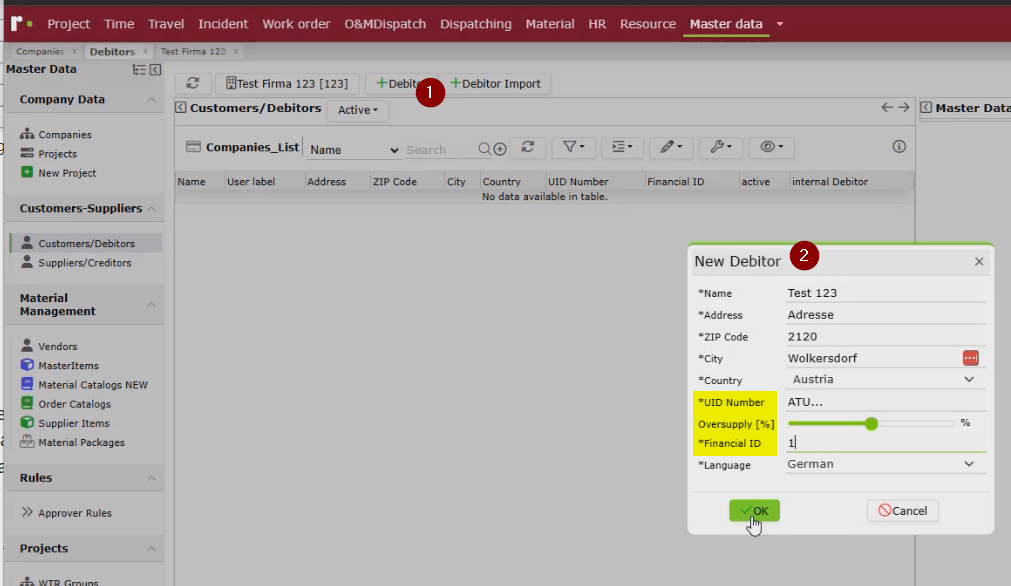This screenshot has height=586, width=1011.
Task: Open the Dispatching menu
Action: pyautogui.click(x=475, y=24)
